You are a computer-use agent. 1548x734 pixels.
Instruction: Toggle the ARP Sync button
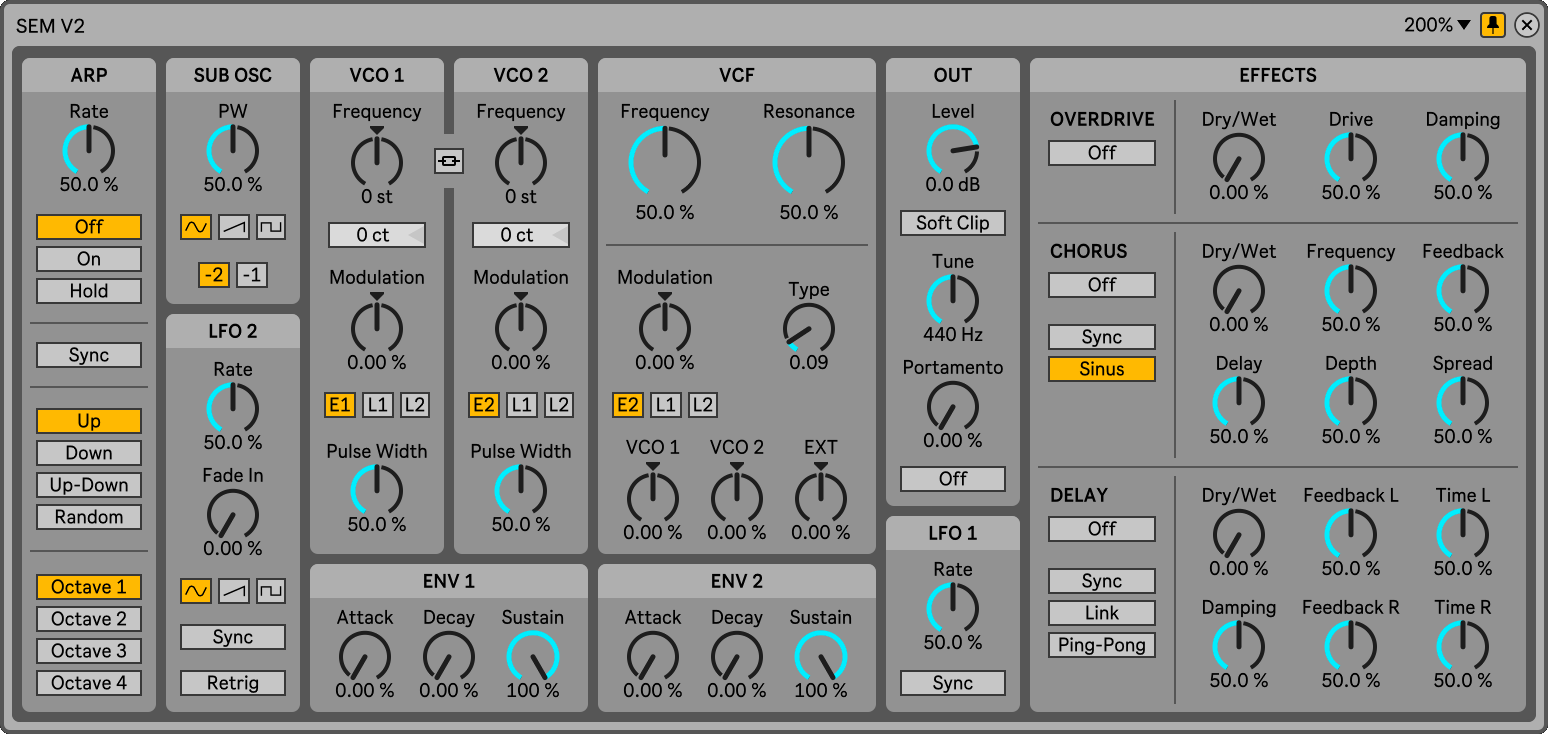[89, 355]
